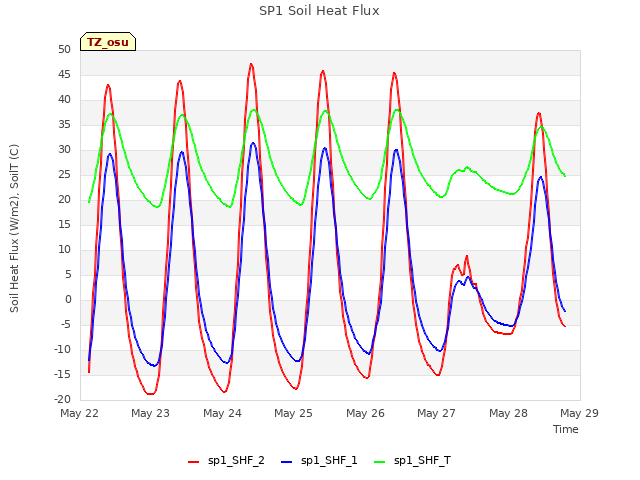The image size is (640, 480).
Task: Click the May 24 x-axis tick label
Action: click(222, 413)
